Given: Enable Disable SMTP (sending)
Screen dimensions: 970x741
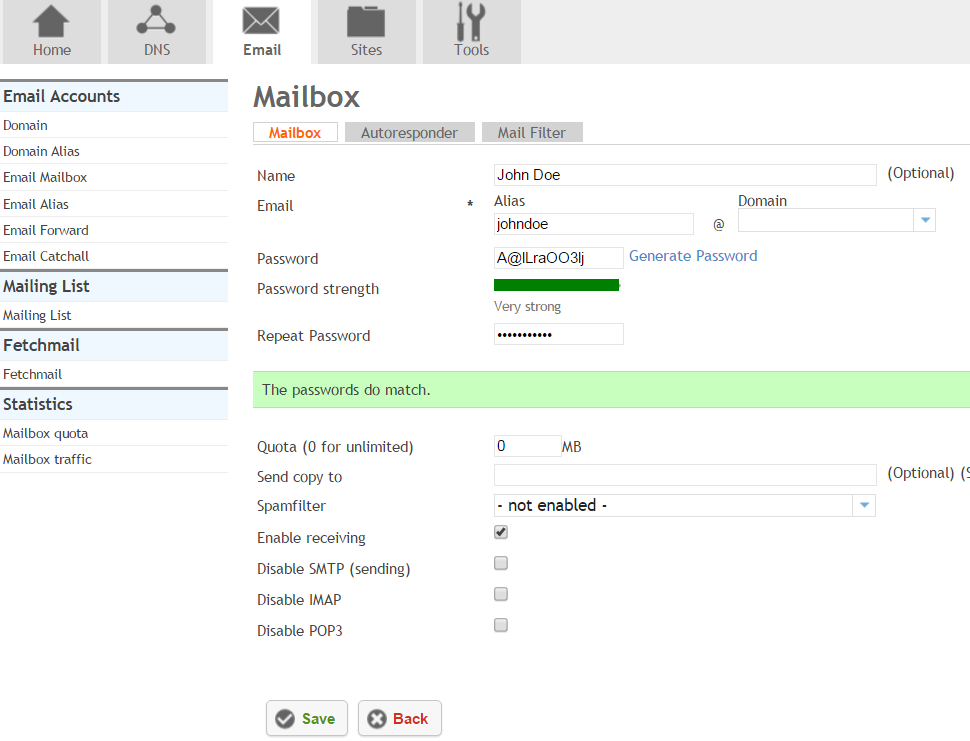Looking at the screenshot, I should (x=500, y=563).
